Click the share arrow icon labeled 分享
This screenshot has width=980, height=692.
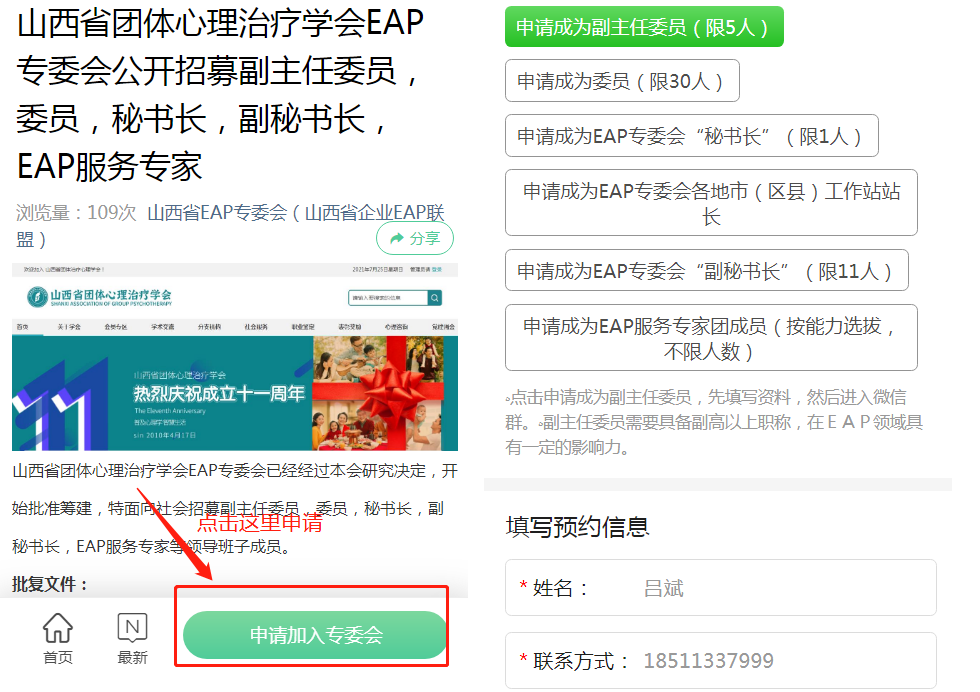[414, 238]
